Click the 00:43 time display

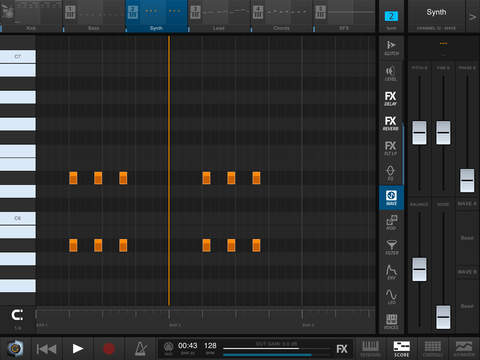pyautogui.click(x=187, y=346)
